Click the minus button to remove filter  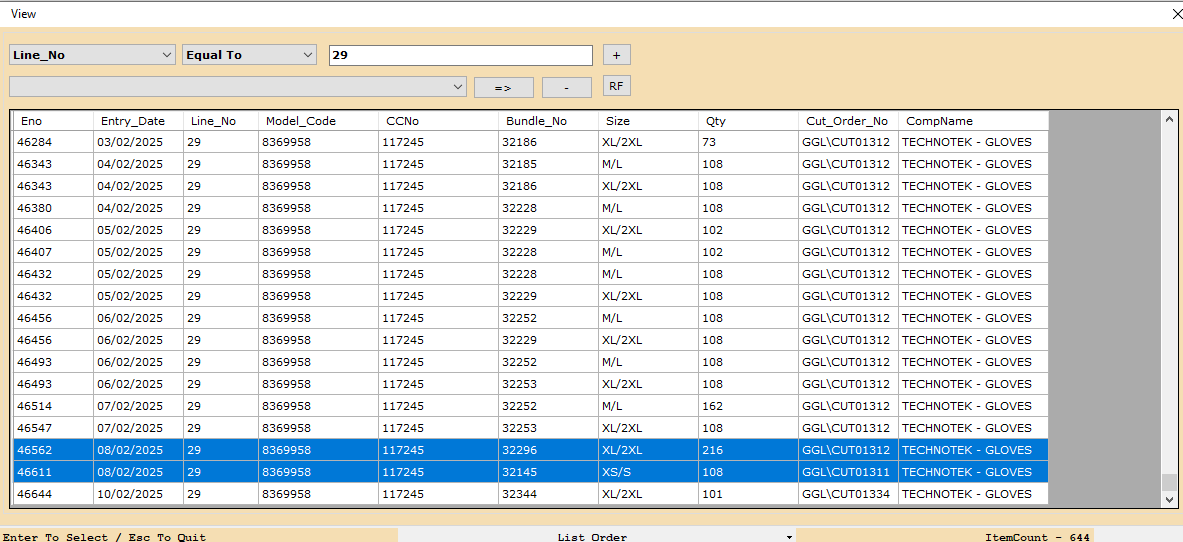click(x=566, y=87)
